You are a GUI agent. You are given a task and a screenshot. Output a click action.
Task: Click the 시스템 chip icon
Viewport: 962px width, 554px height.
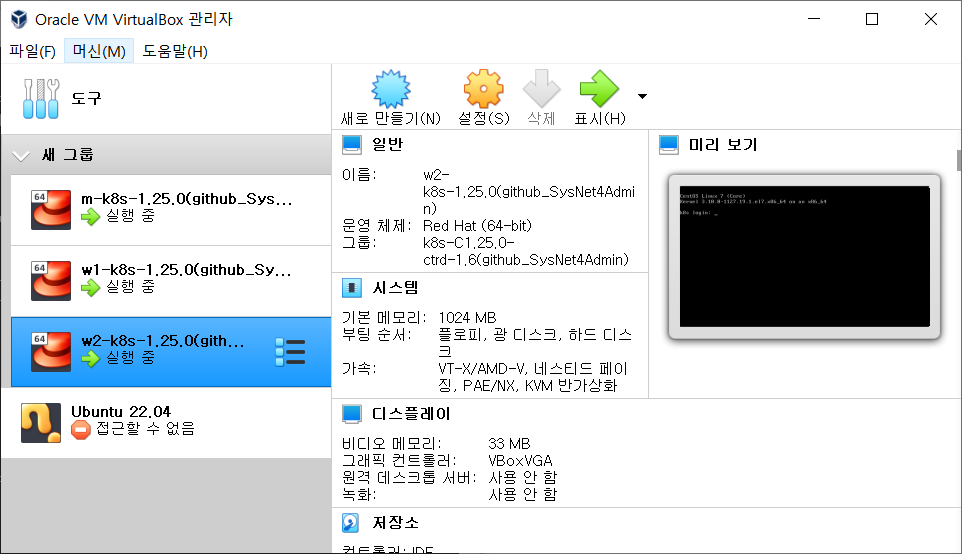[352, 288]
